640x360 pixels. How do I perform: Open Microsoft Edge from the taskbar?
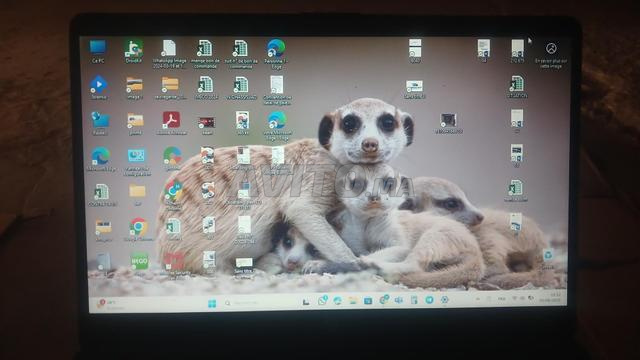click(338, 301)
